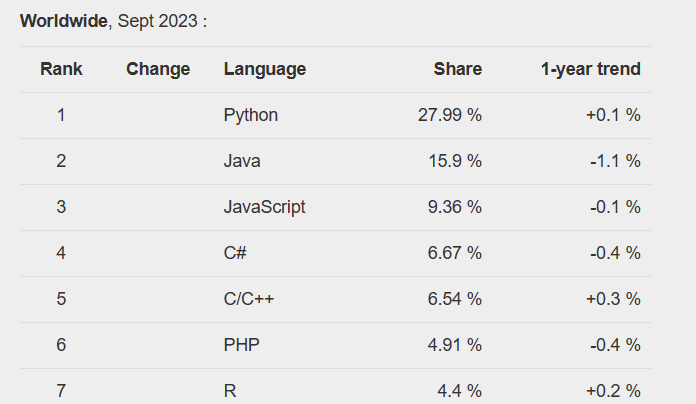Click the Language column header
Image resolution: width=696 pixels, height=404 pixels.
(x=265, y=69)
